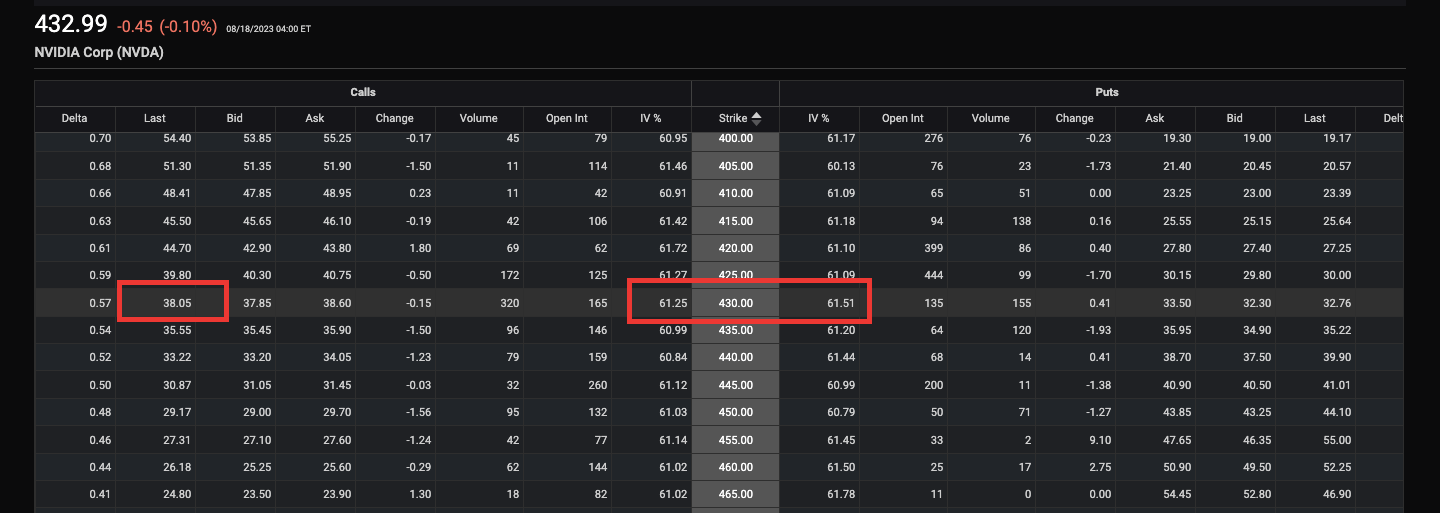Screen dimensions: 1440x513
Task: Click the Calls Bid value 37.85
Action: tap(258, 303)
